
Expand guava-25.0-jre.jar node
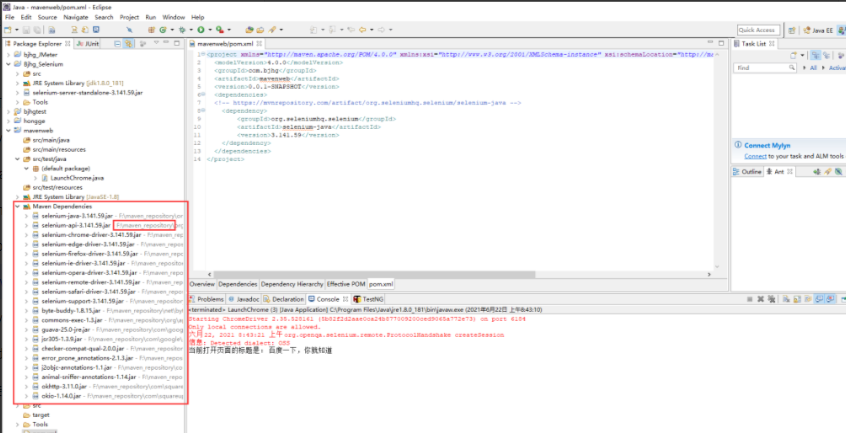tap(26, 329)
